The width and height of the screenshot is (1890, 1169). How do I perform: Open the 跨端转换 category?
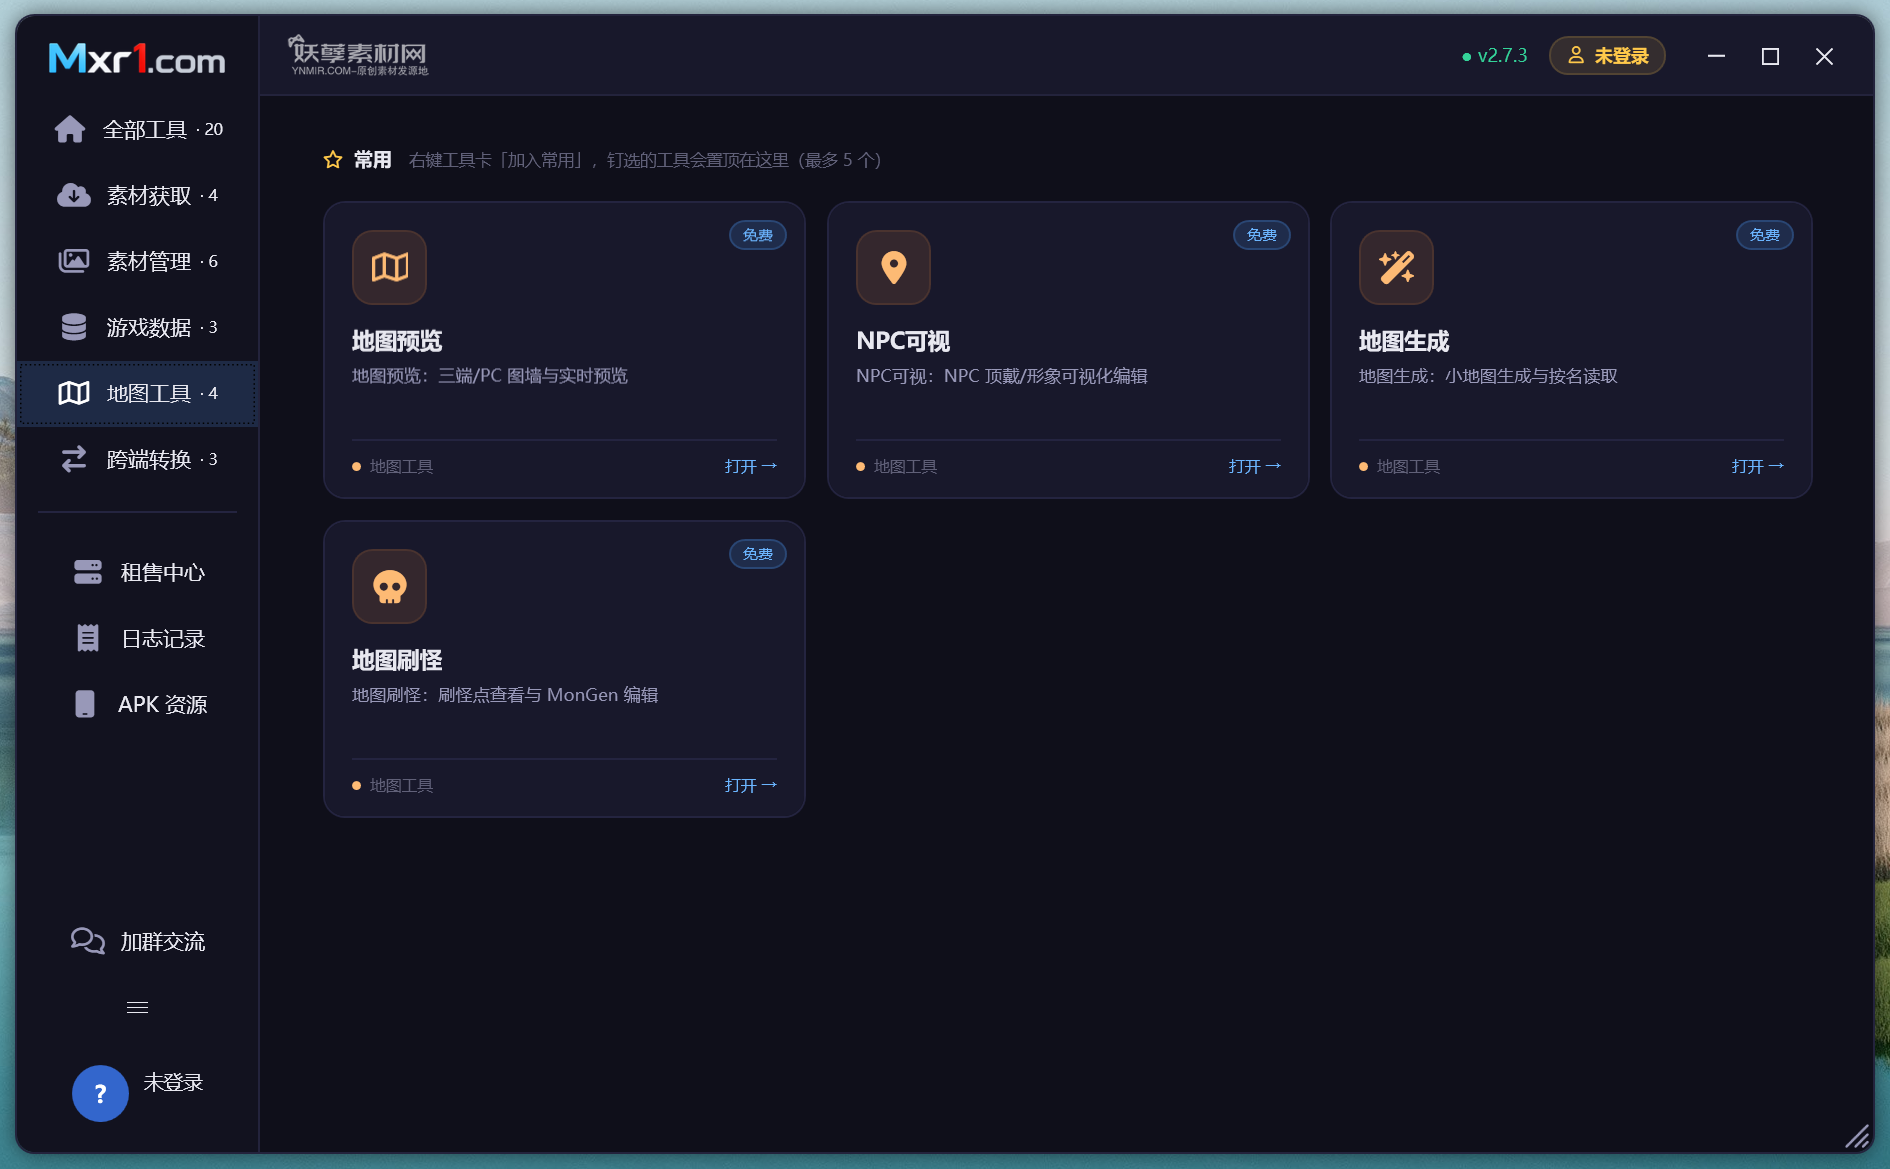[x=138, y=459]
